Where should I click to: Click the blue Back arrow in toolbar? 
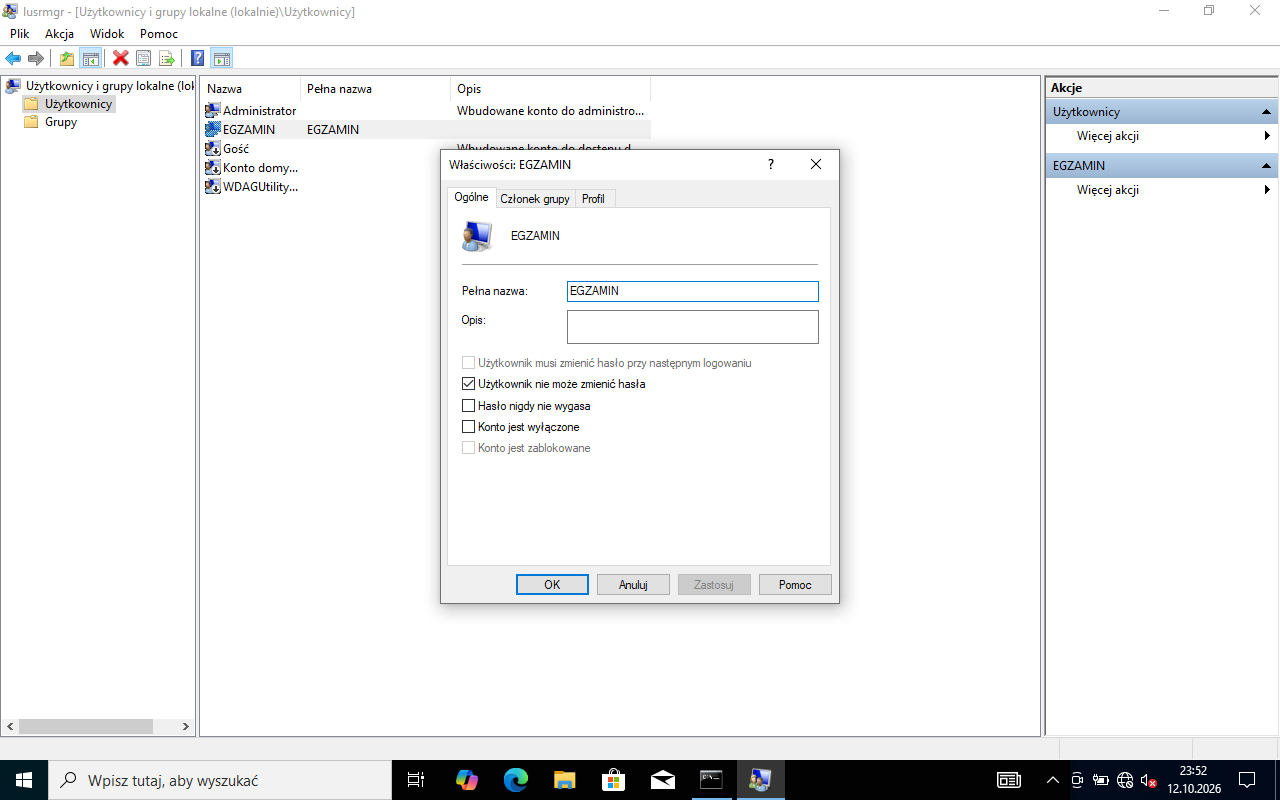(x=13, y=58)
